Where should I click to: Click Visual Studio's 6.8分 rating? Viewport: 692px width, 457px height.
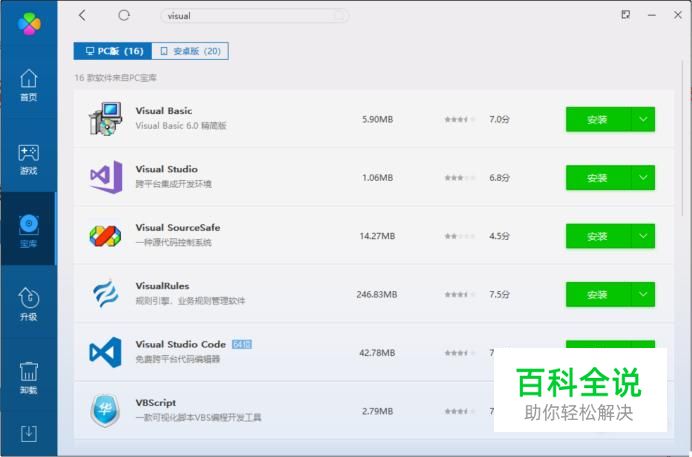tap(477, 177)
